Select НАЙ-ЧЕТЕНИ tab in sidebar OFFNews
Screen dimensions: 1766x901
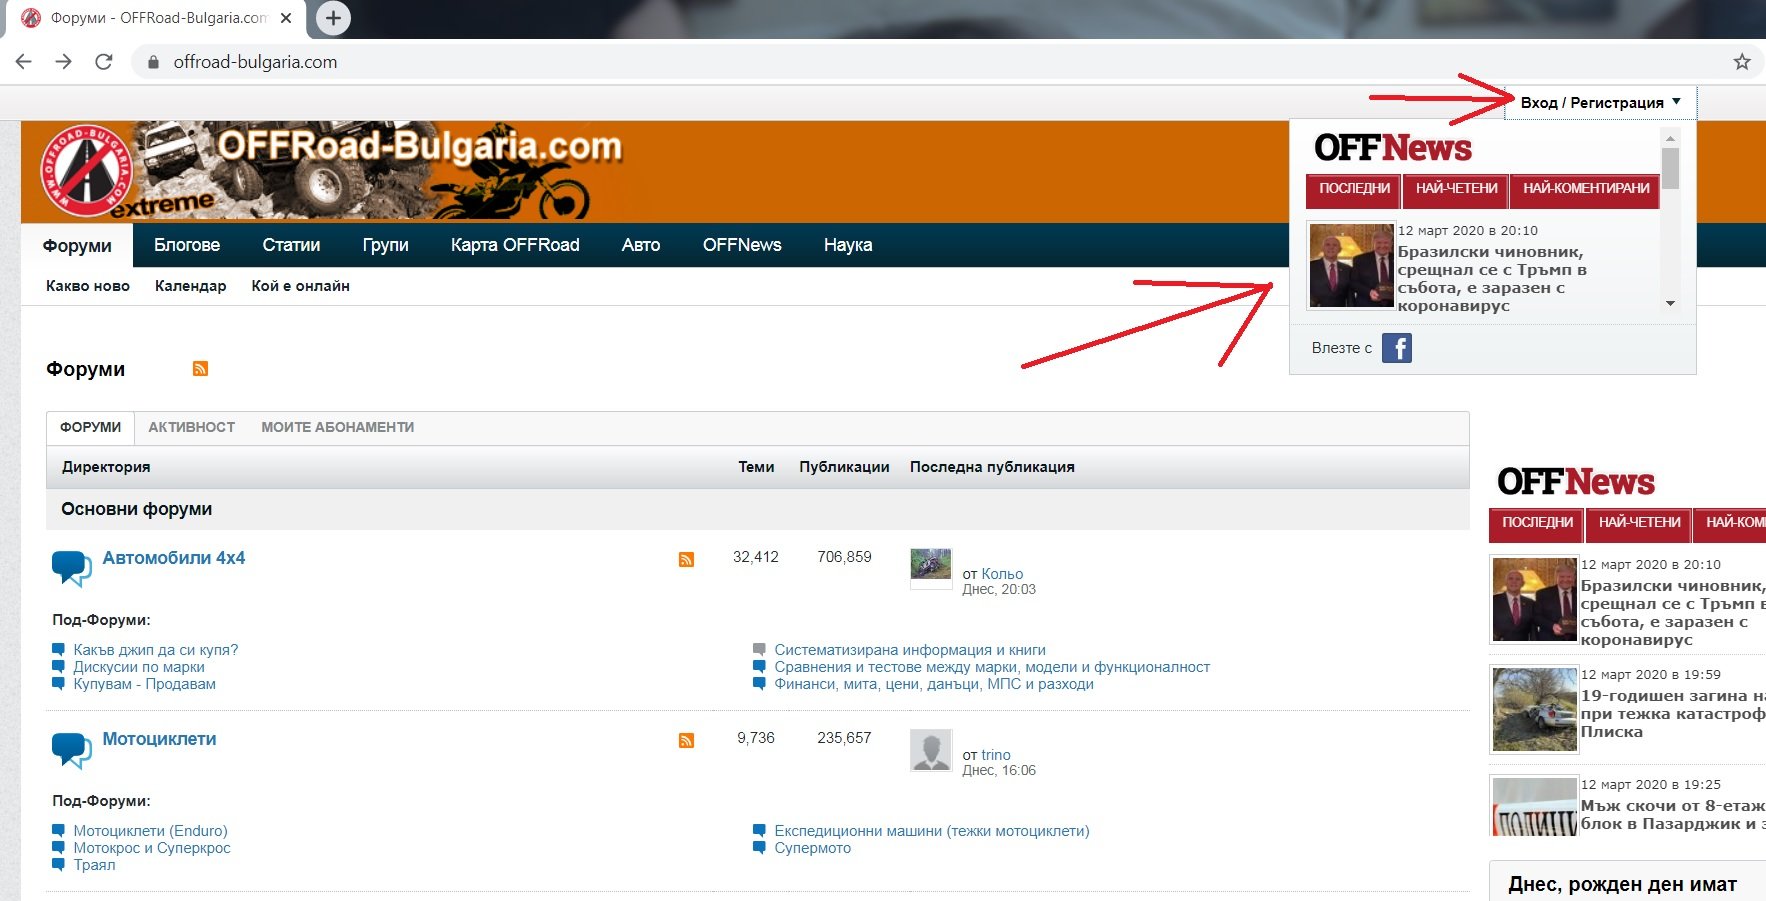point(1640,523)
